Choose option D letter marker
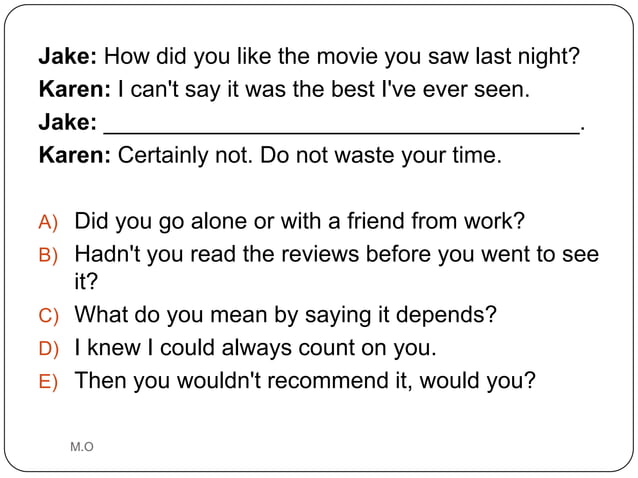Viewport: 638px width, 478px height. 49,349
